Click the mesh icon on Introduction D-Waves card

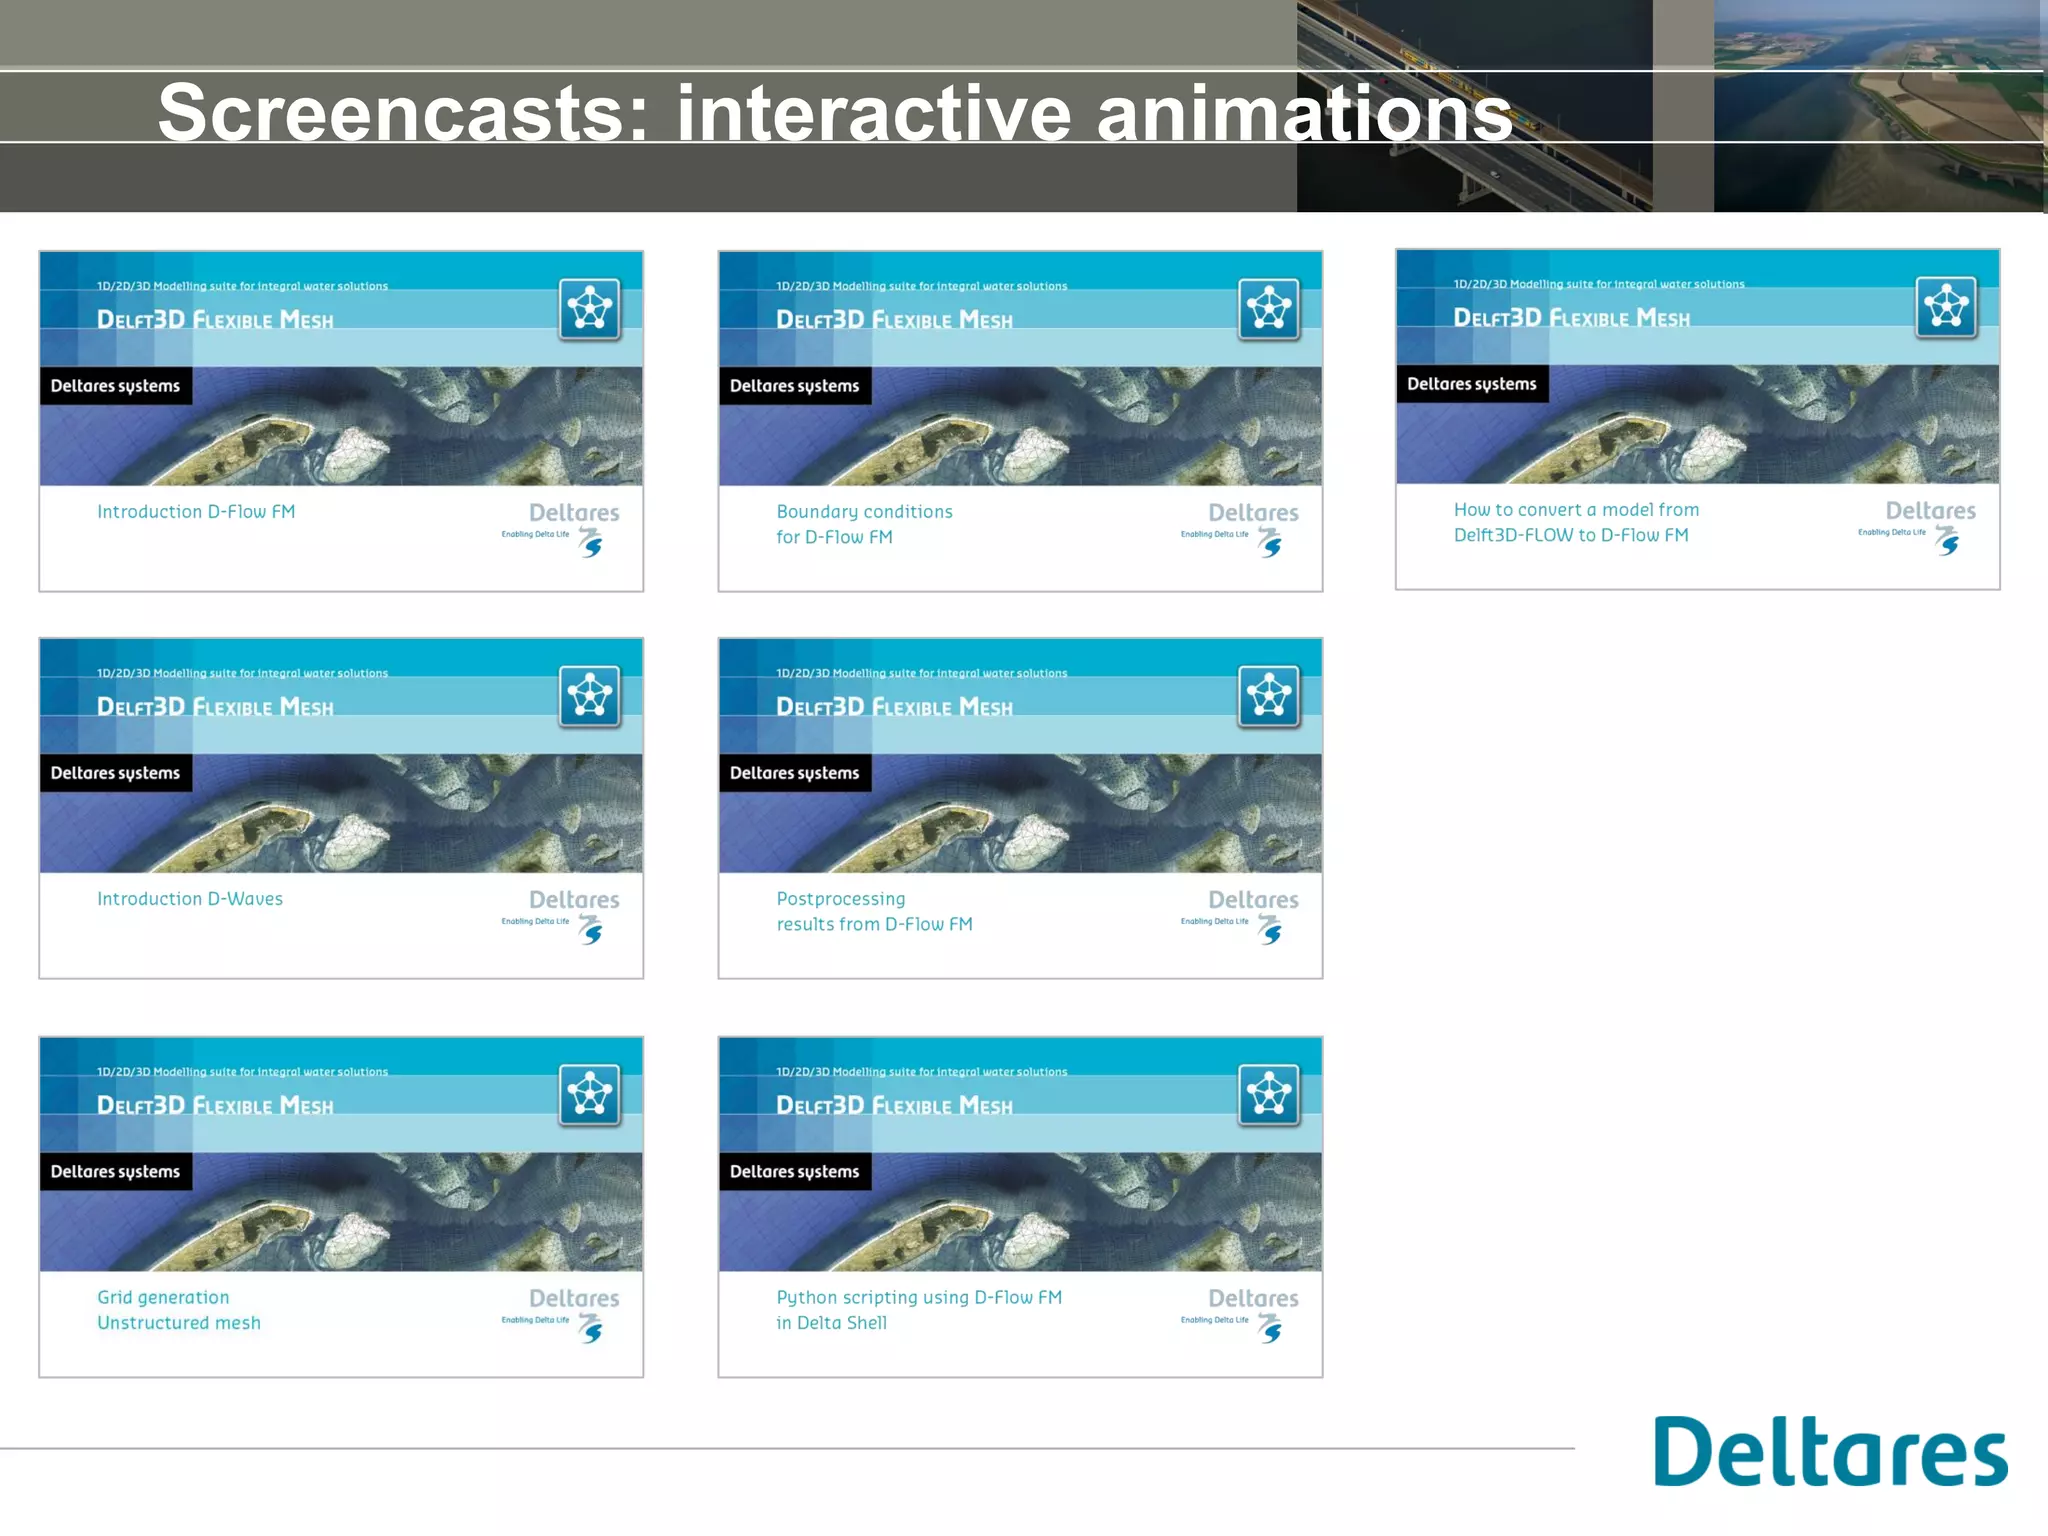pyautogui.click(x=590, y=696)
